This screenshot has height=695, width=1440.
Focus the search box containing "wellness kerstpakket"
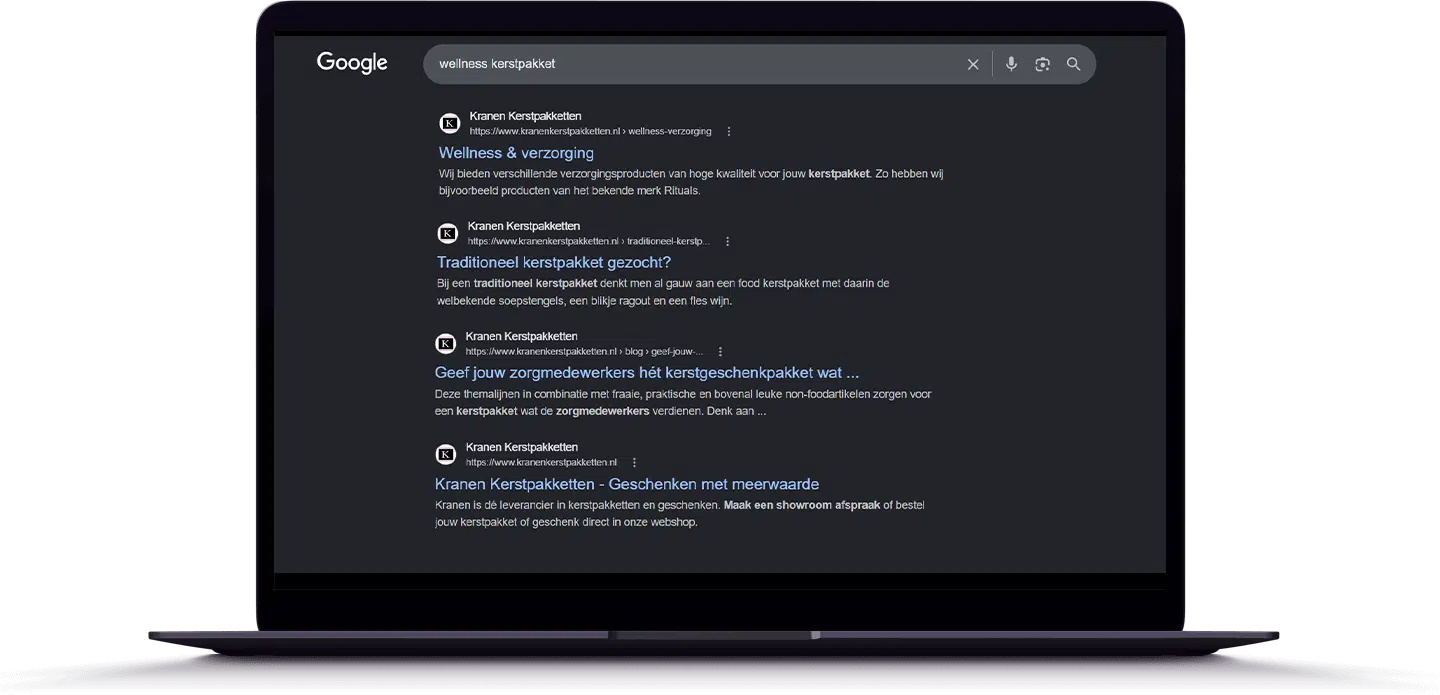(x=759, y=64)
